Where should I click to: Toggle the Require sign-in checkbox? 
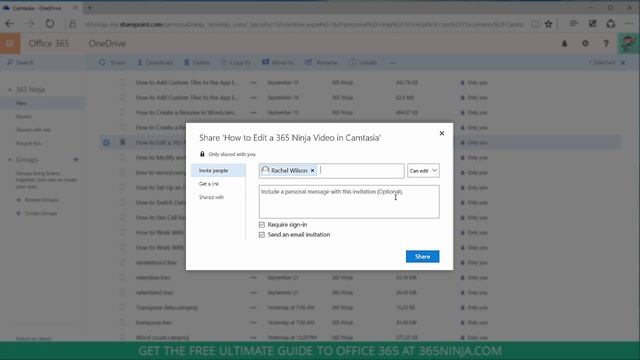coord(262,225)
